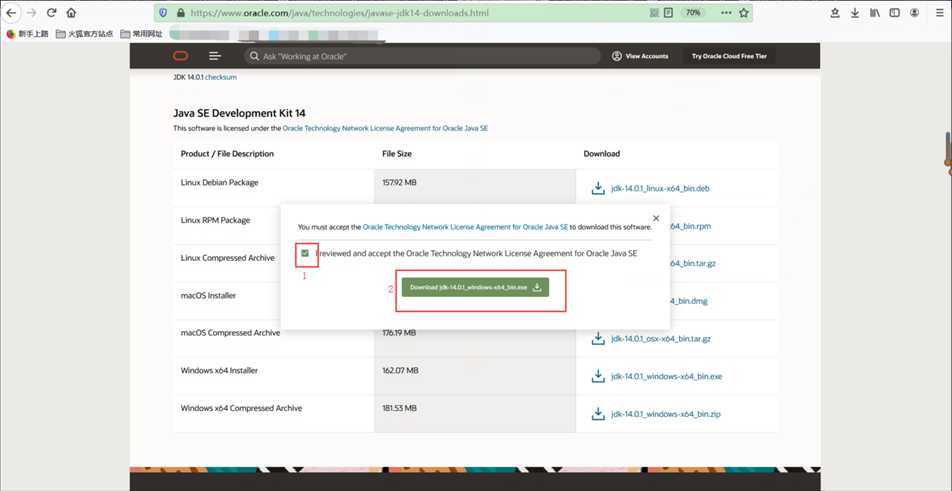Click 'Linux RPM Package' text
Screen dimensions: 952x491
click(215, 220)
